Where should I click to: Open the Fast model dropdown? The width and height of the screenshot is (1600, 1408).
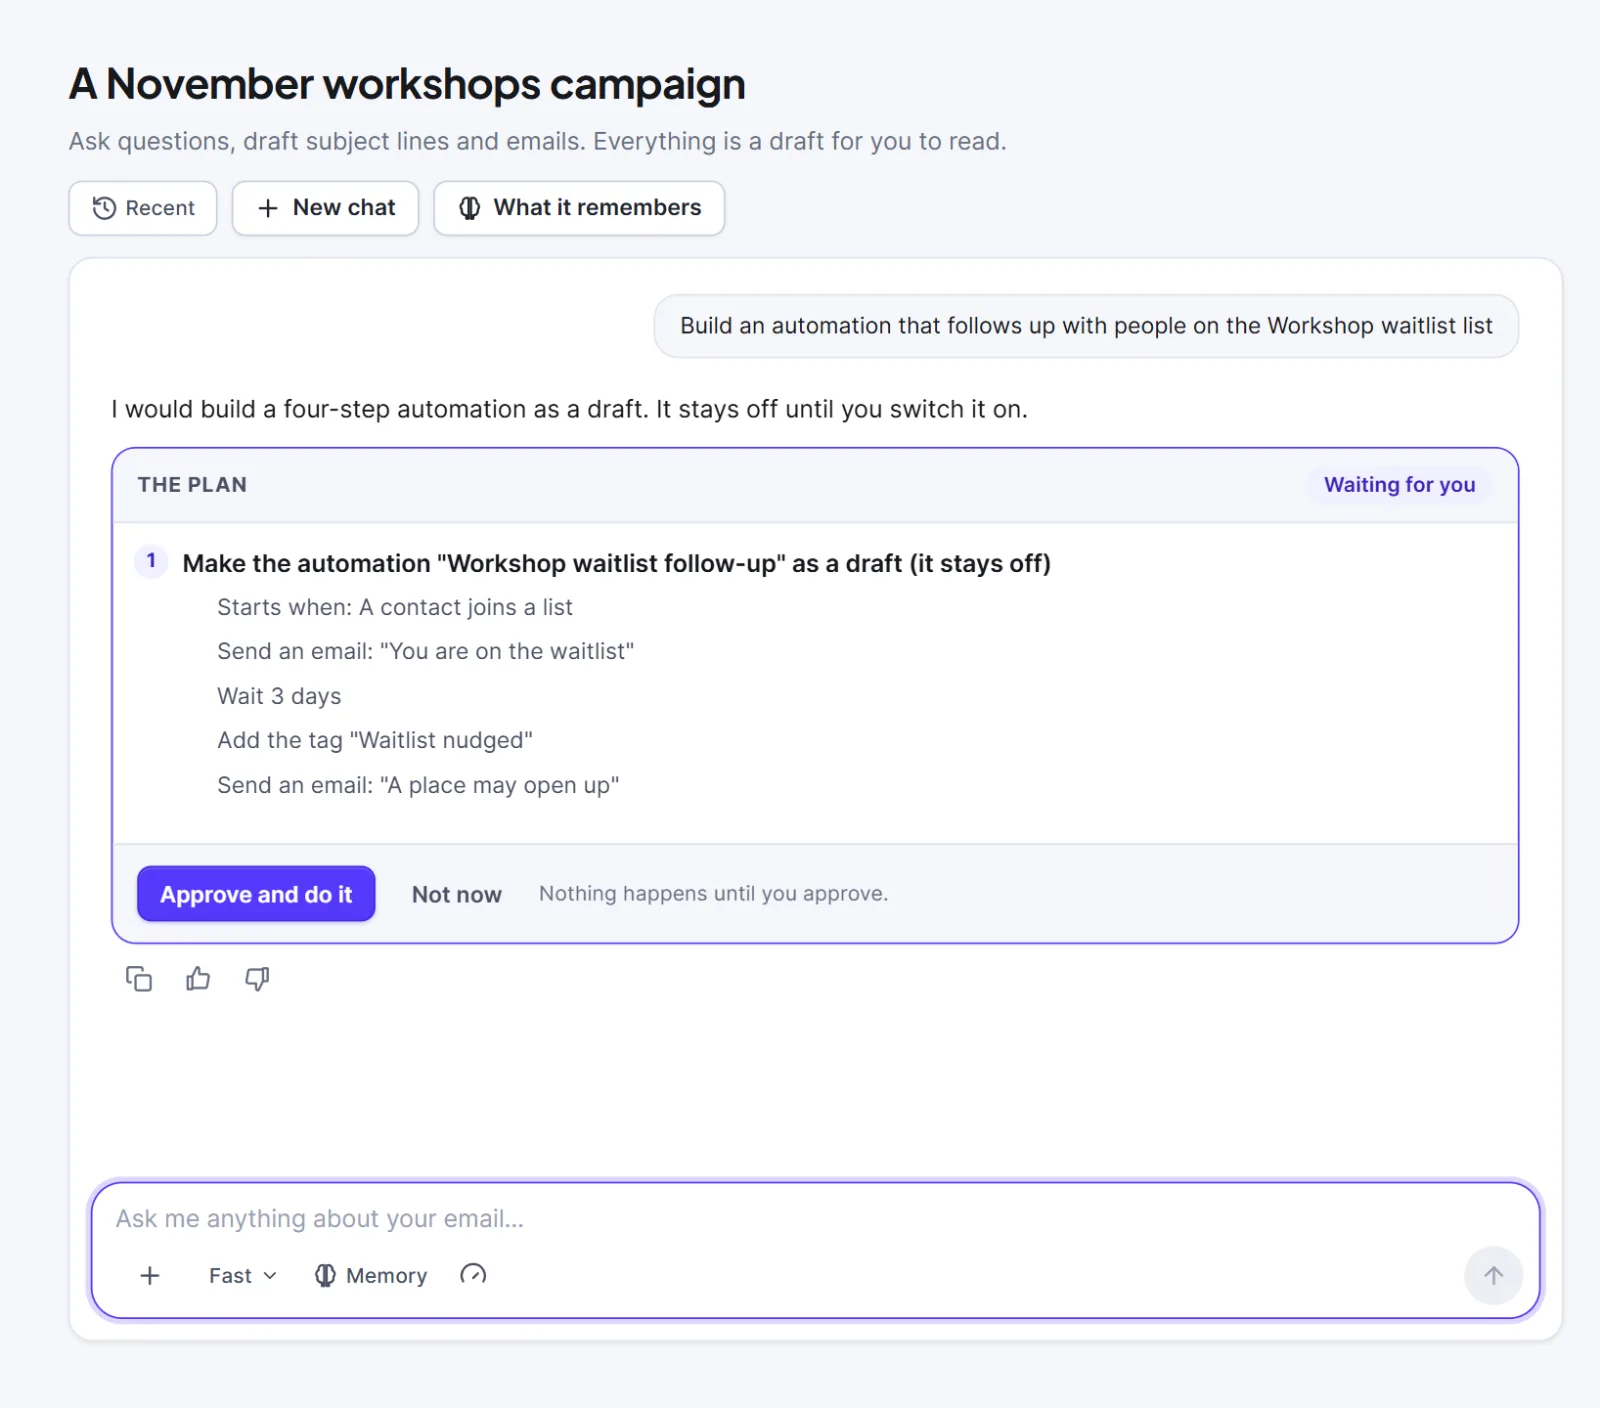pyautogui.click(x=242, y=1275)
